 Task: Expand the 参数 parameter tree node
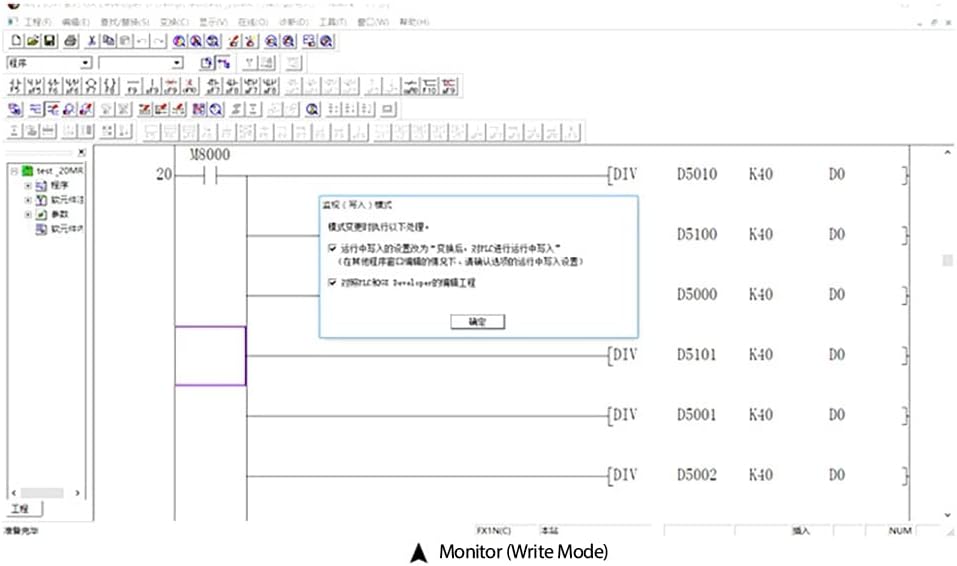28,214
